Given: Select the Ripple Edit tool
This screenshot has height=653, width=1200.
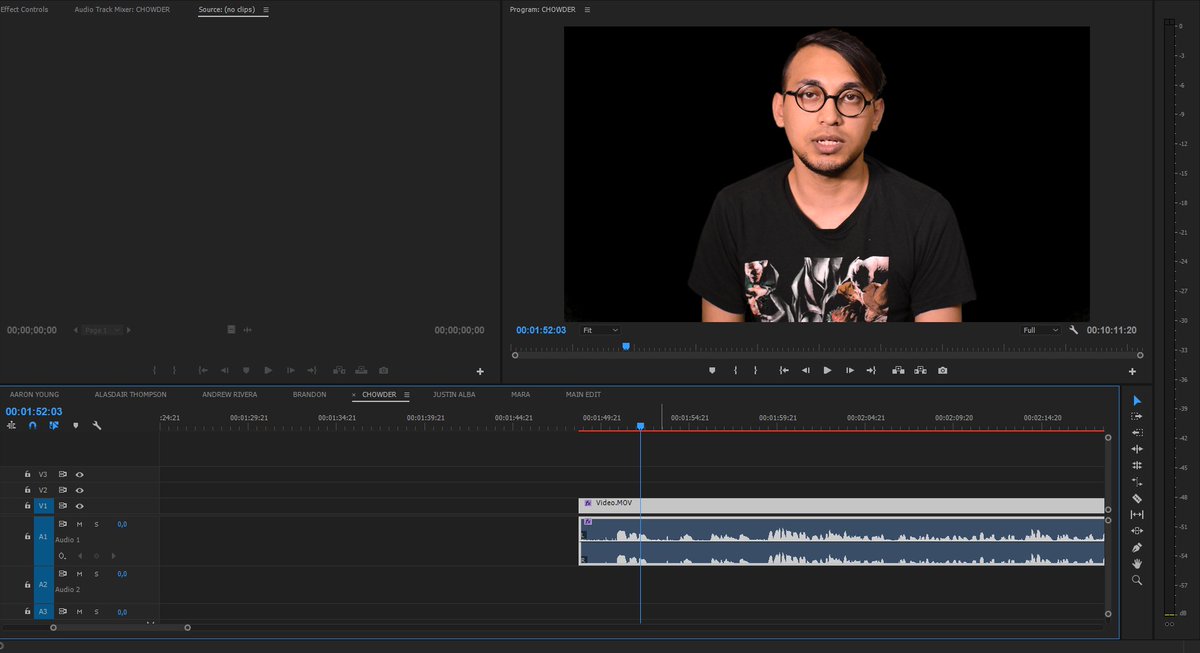Looking at the screenshot, I should tap(1137, 449).
